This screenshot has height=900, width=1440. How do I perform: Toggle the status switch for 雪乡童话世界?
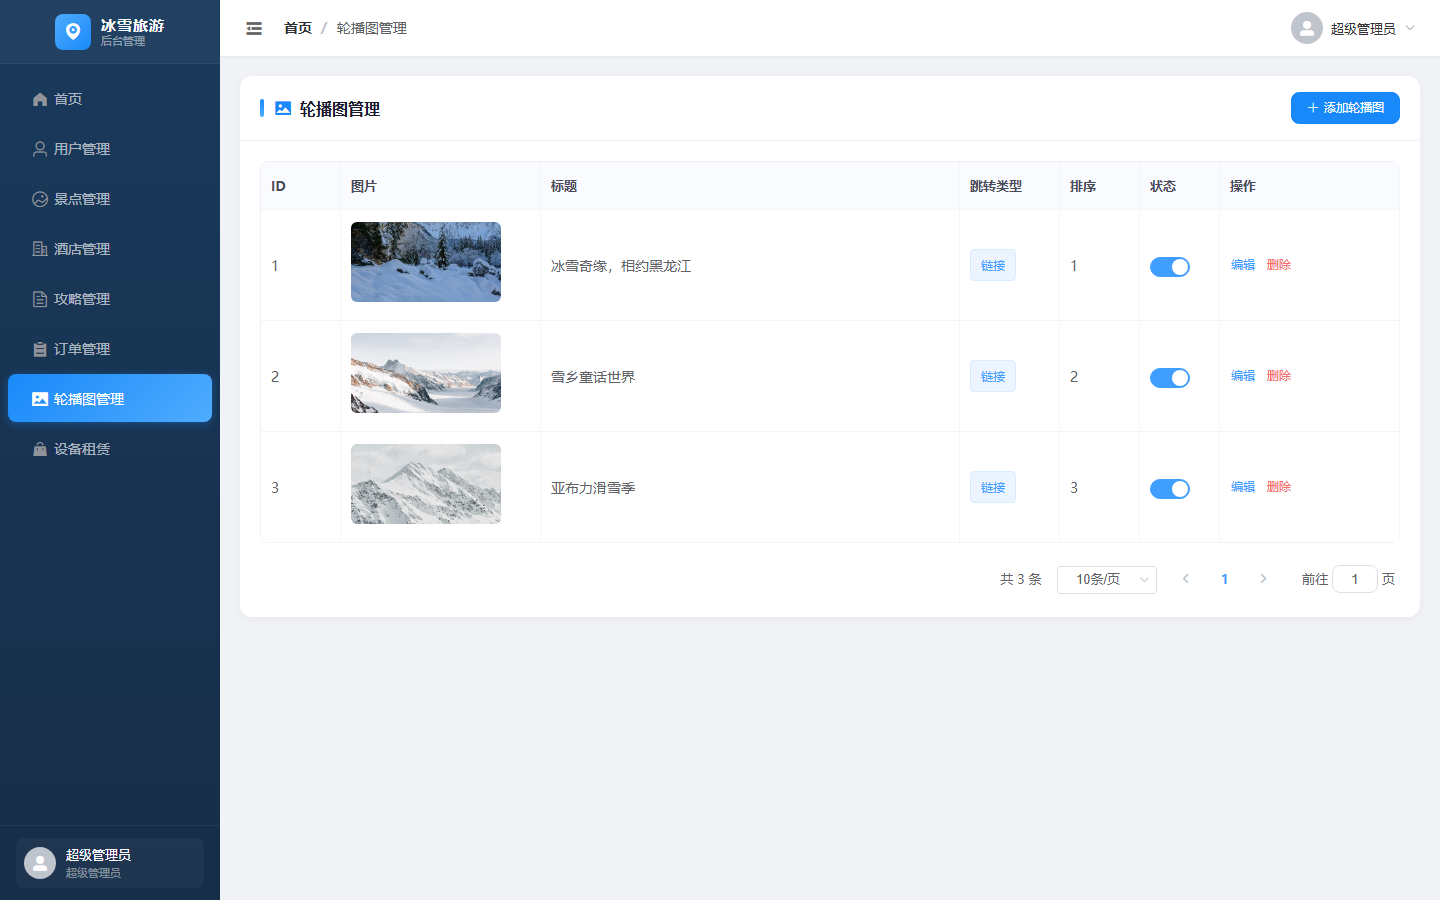[x=1170, y=378]
